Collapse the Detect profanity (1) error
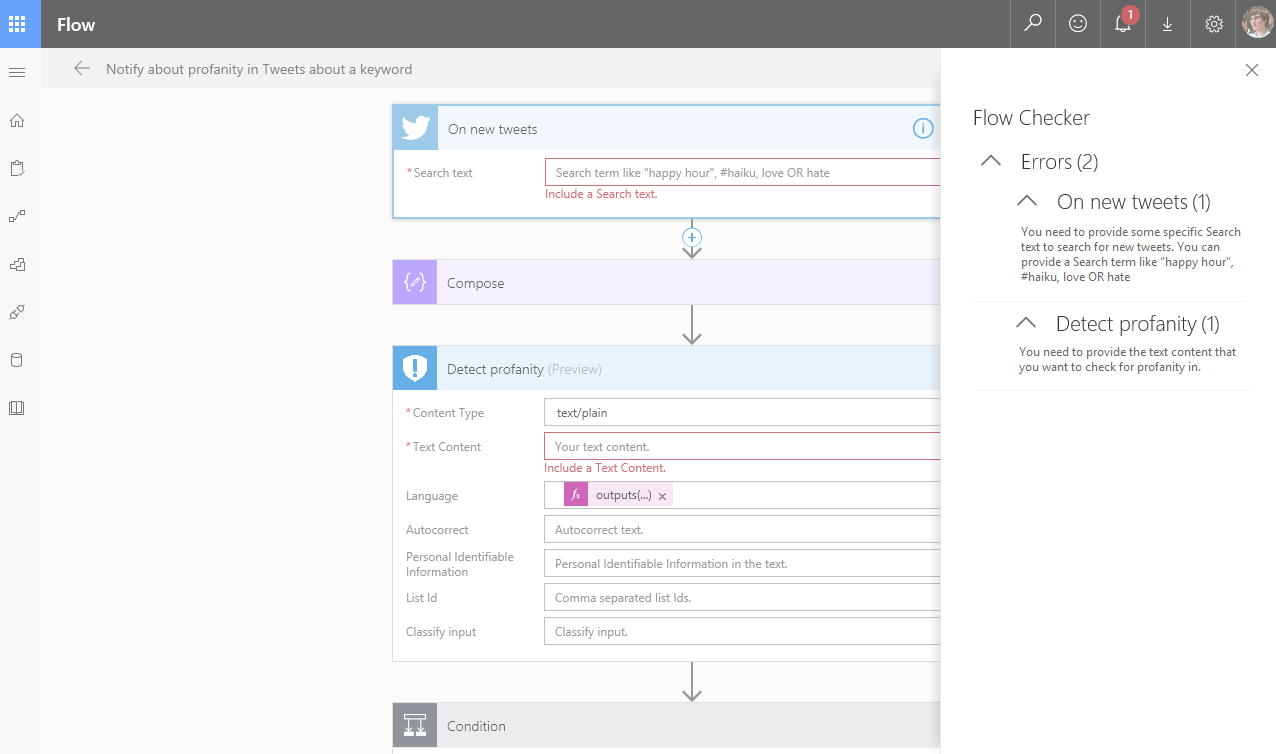This screenshot has height=754, width=1276. tap(1025, 323)
